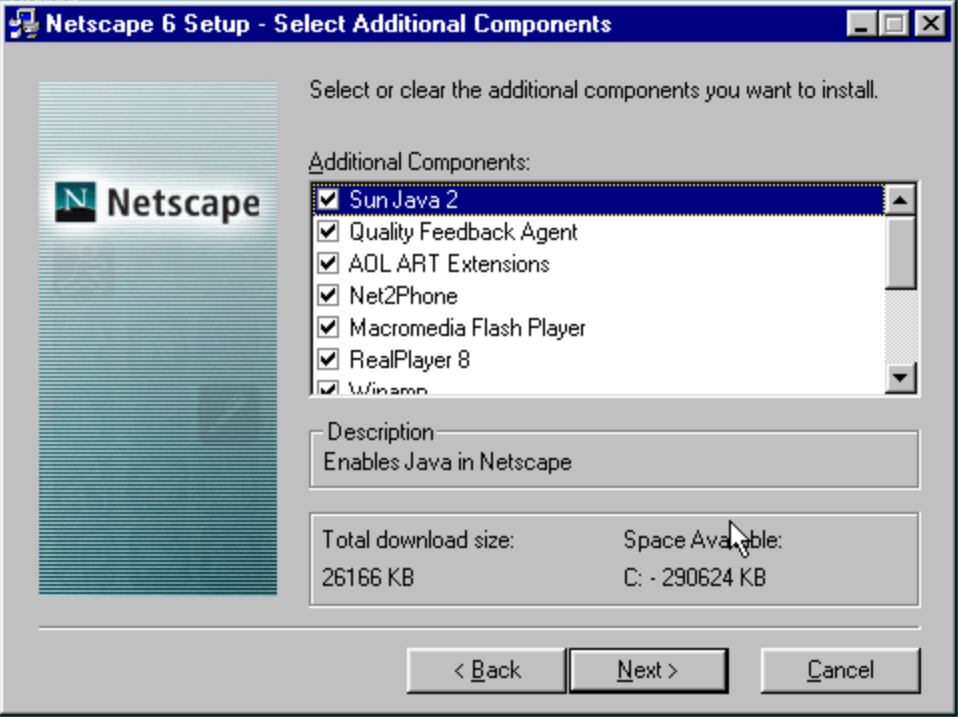Click the list scroll down arrow
The height and width of the screenshot is (717, 958).
900,377
